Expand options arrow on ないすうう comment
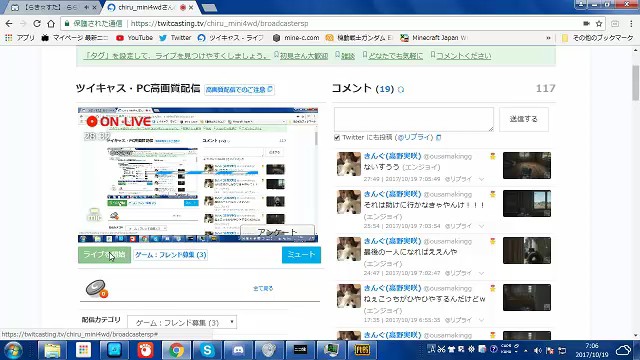Viewport: 640px width, 360px height. tap(482, 179)
